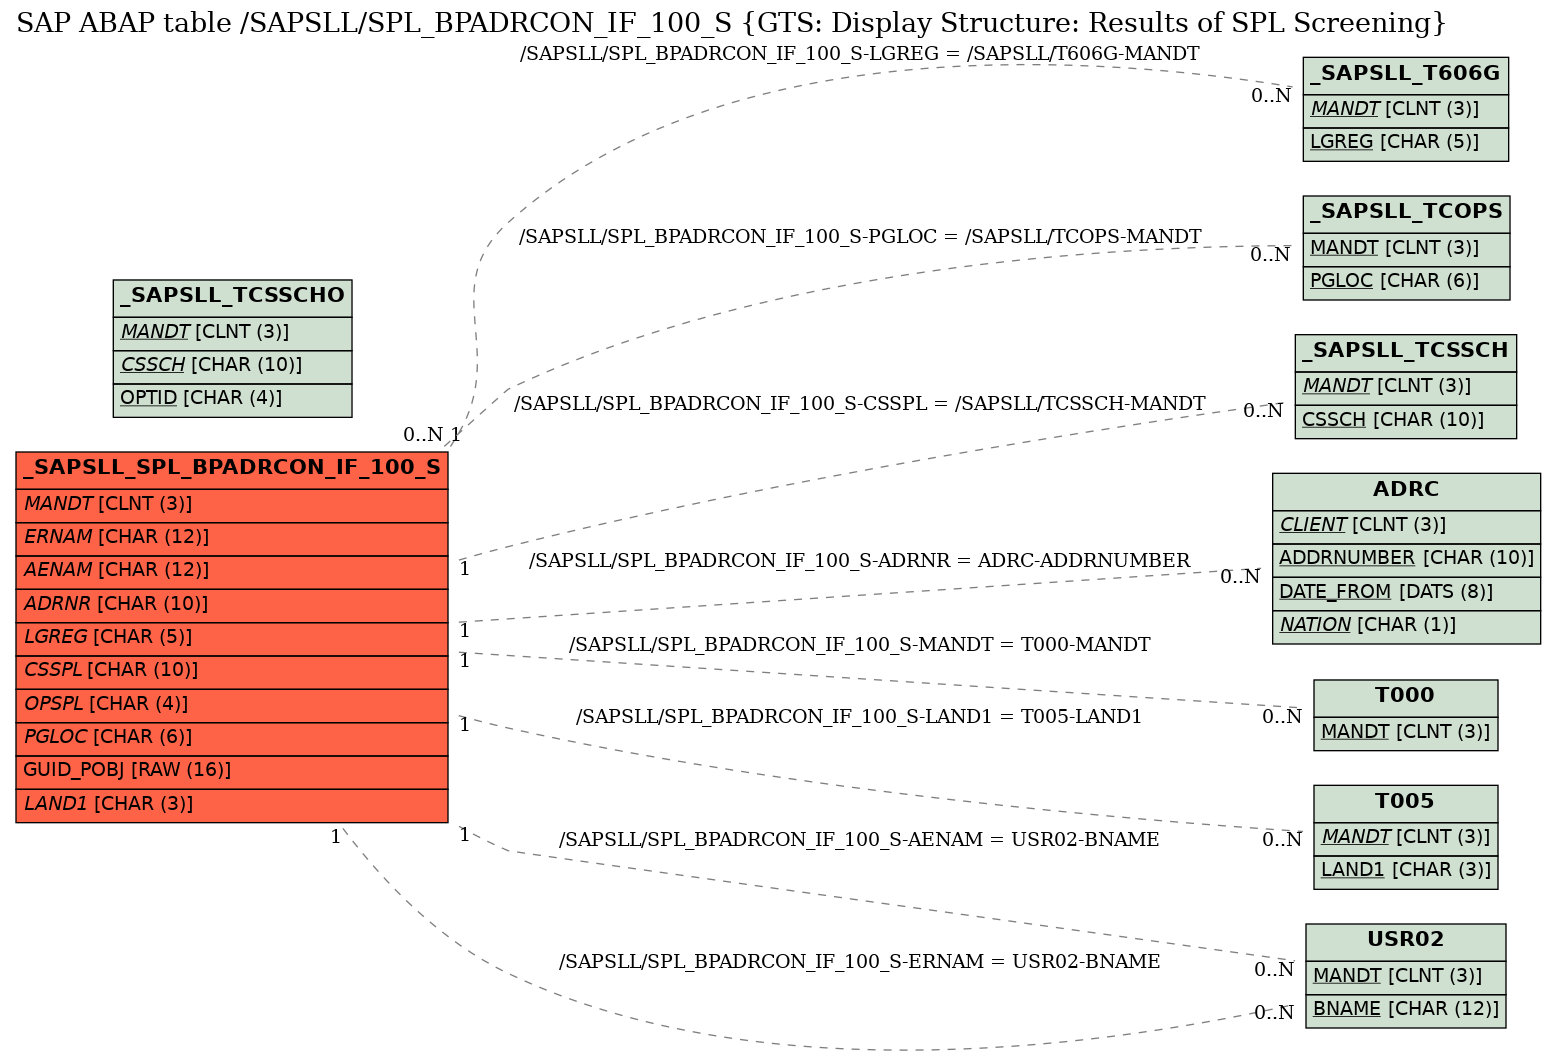Open the _SAPSLL_TCSSCH table header

1406,351
